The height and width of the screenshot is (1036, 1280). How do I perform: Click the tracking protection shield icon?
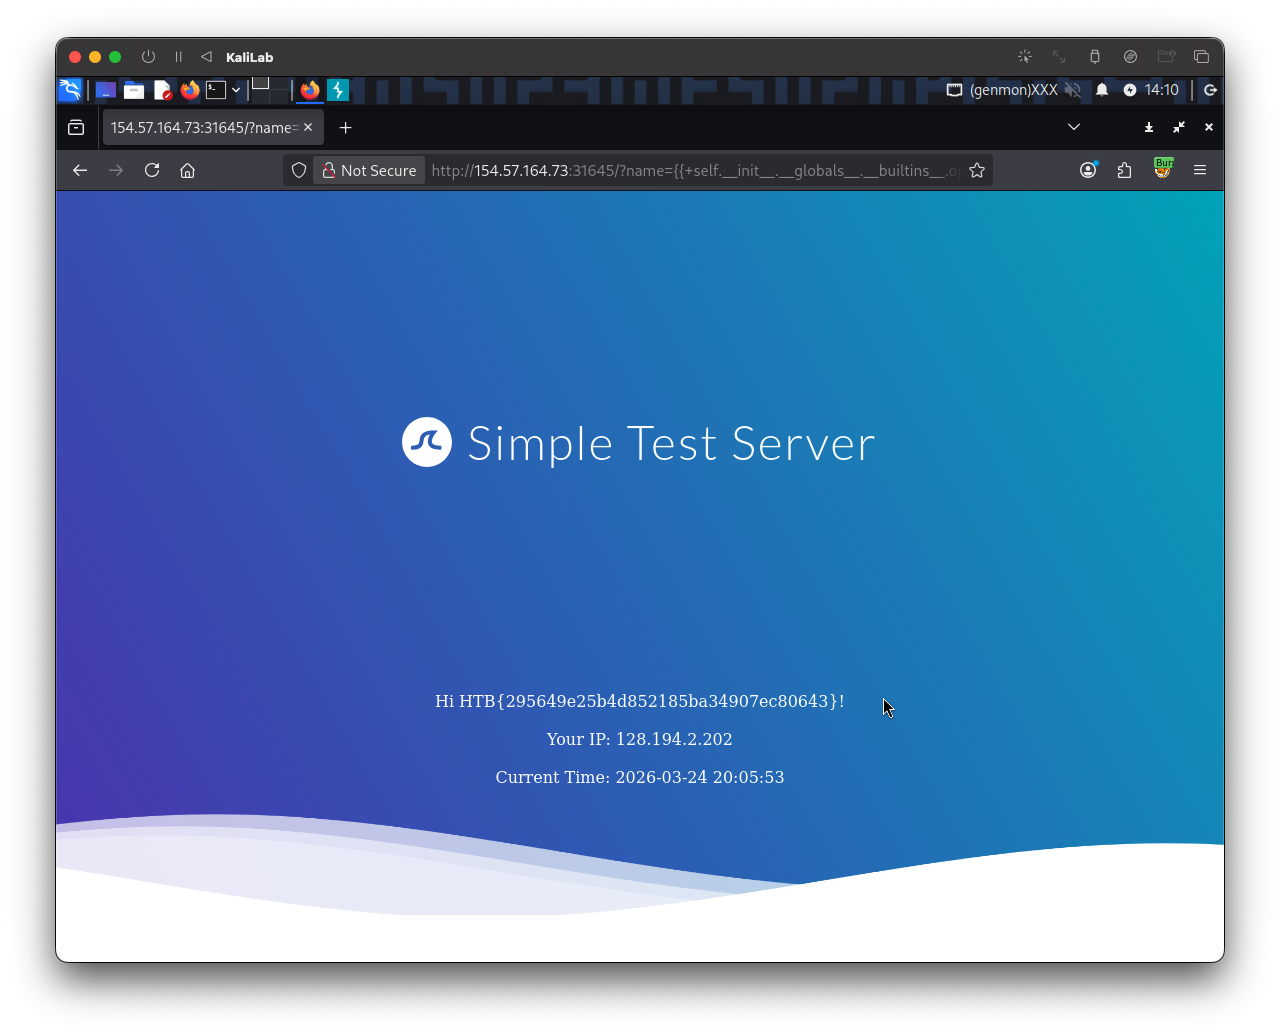pyautogui.click(x=298, y=170)
